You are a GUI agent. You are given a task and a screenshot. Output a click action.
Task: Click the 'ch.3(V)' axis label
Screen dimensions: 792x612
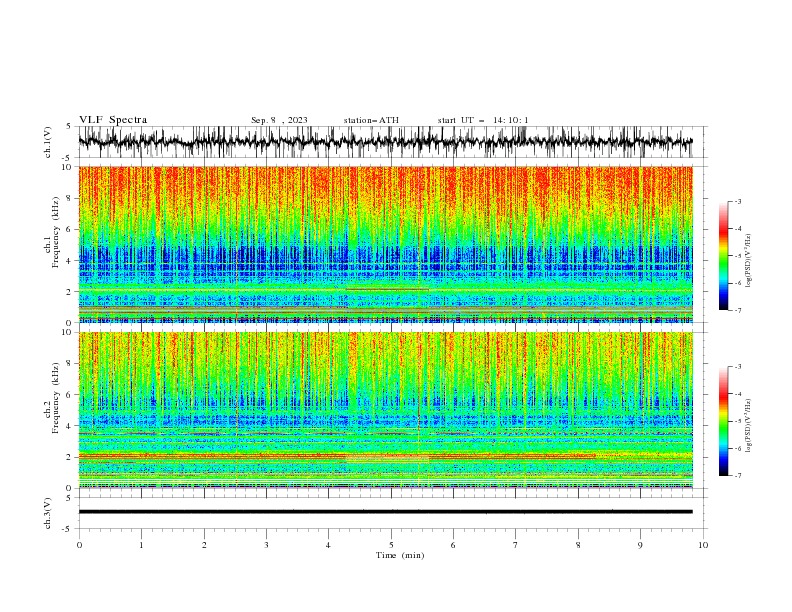coord(48,513)
